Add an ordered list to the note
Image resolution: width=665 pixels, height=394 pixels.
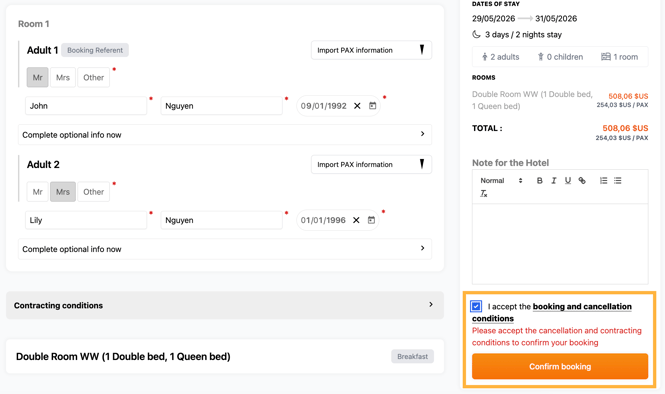pyautogui.click(x=603, y=181)
